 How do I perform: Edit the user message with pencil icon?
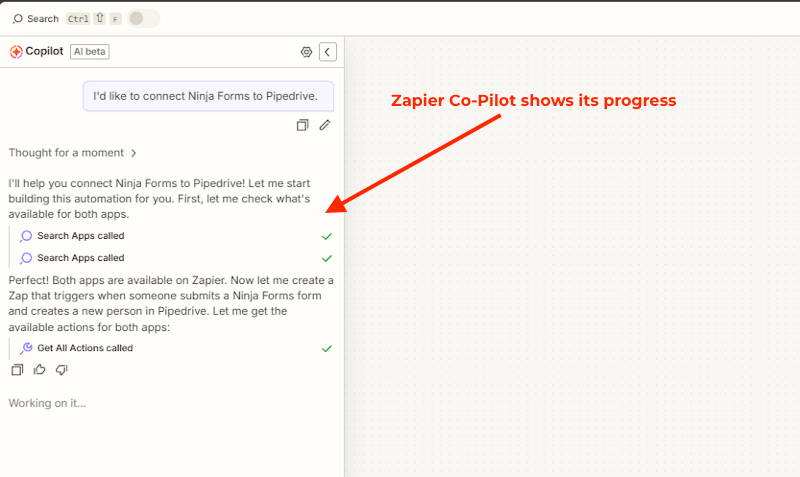click(x=325, y=125)
